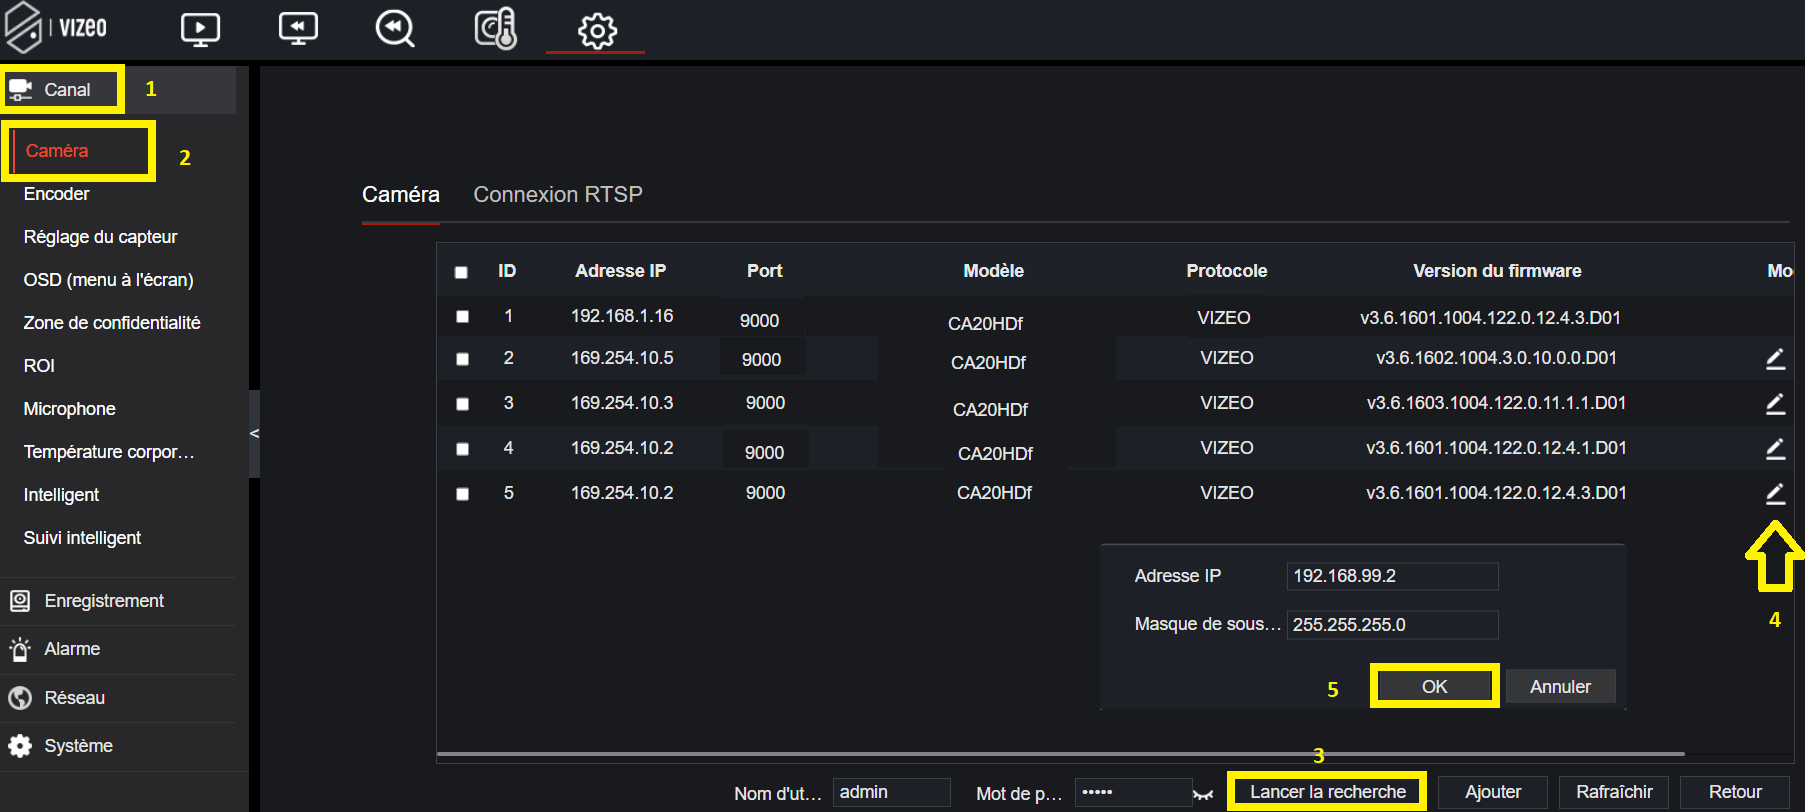
Task: Edit camera ID 2 with pencil icon
Action: 1775,359
